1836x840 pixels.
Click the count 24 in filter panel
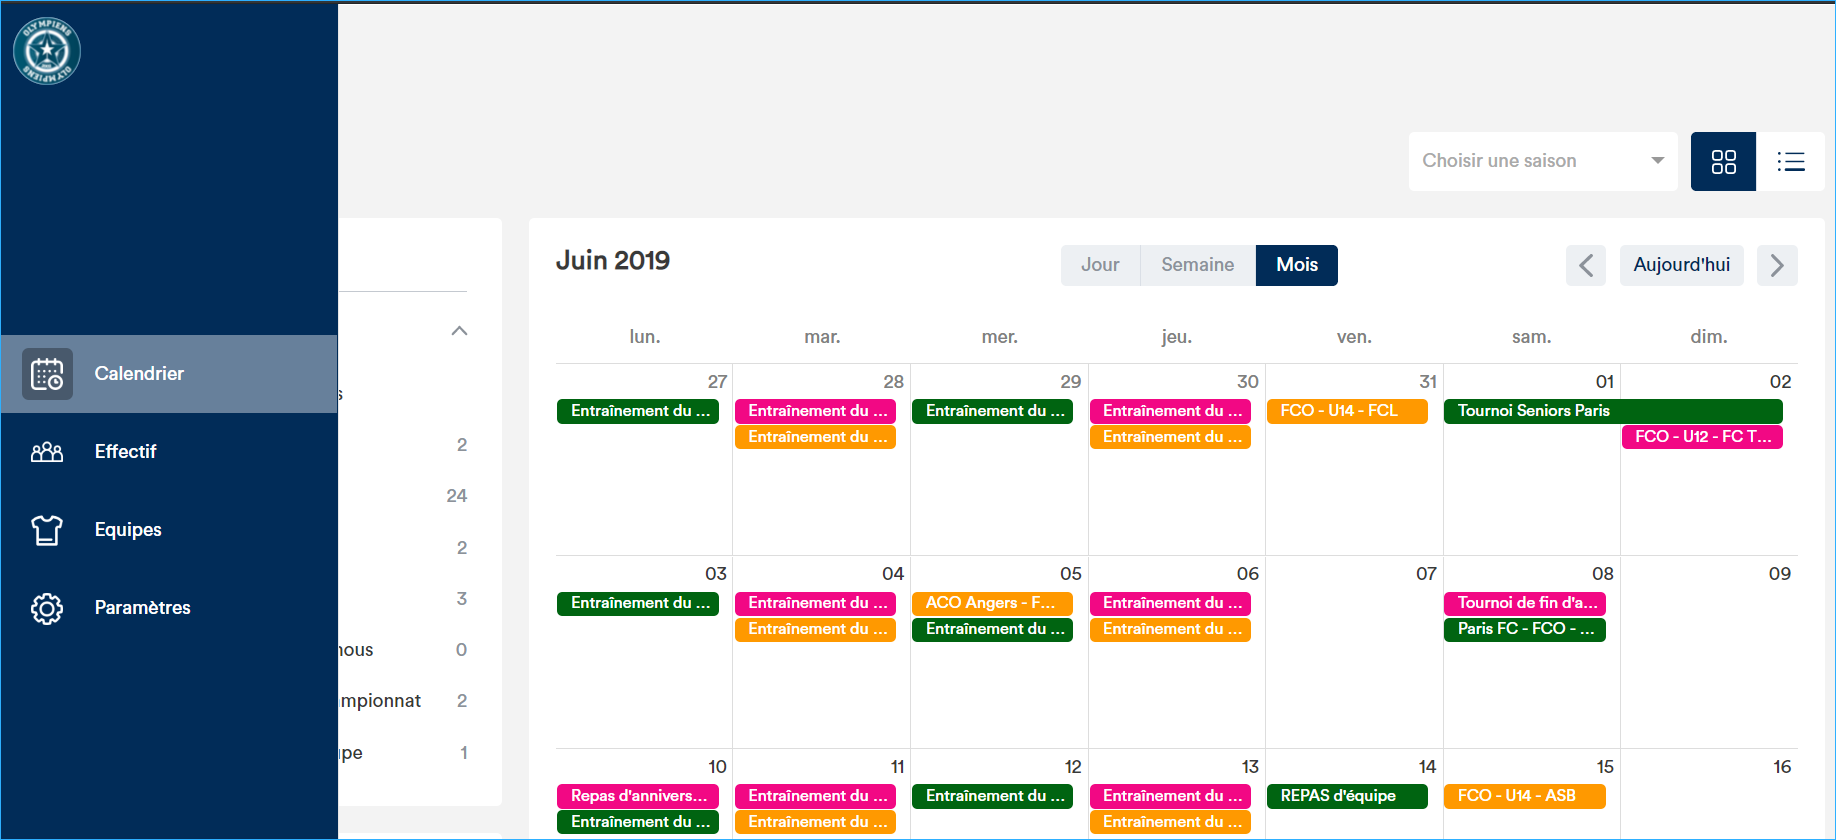pyautogui.click(x=457, y=496)
